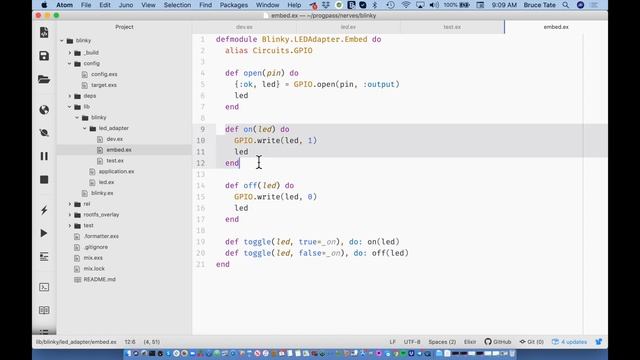This screenshot has width=640, height=360.
Task: Click the LF line ending selector
Action: (392, 342)
